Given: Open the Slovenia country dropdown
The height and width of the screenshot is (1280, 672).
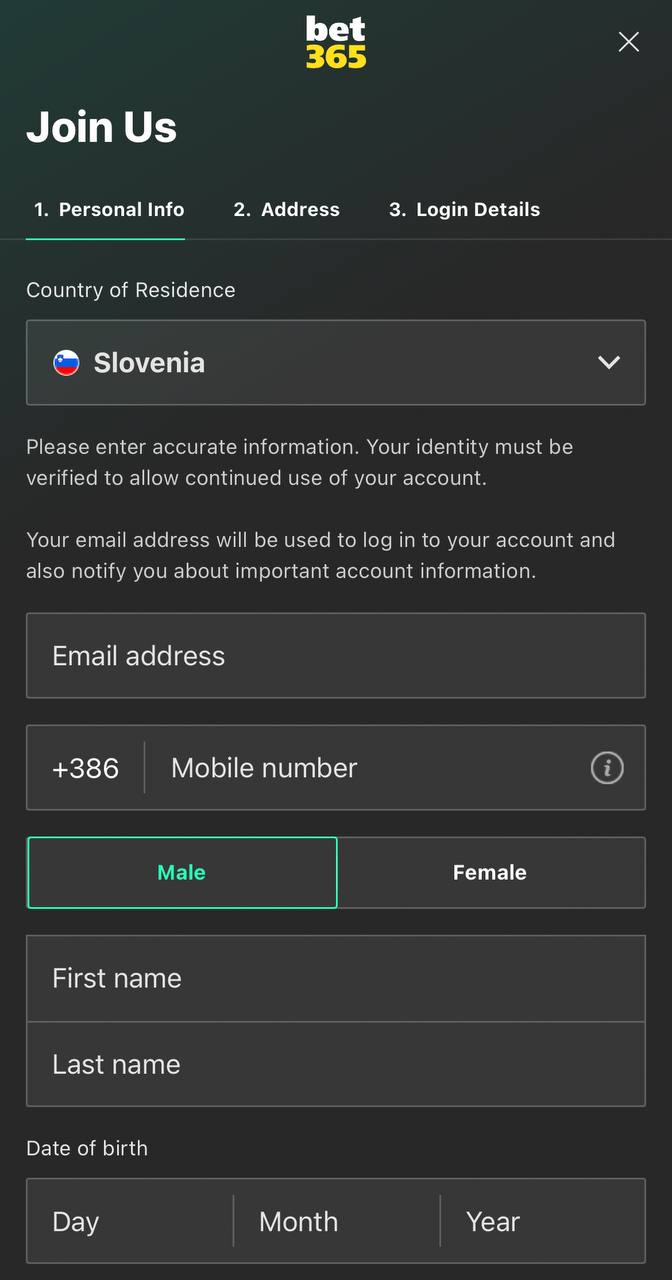Looking at the screenshot, I should click(x=336, y=363).
